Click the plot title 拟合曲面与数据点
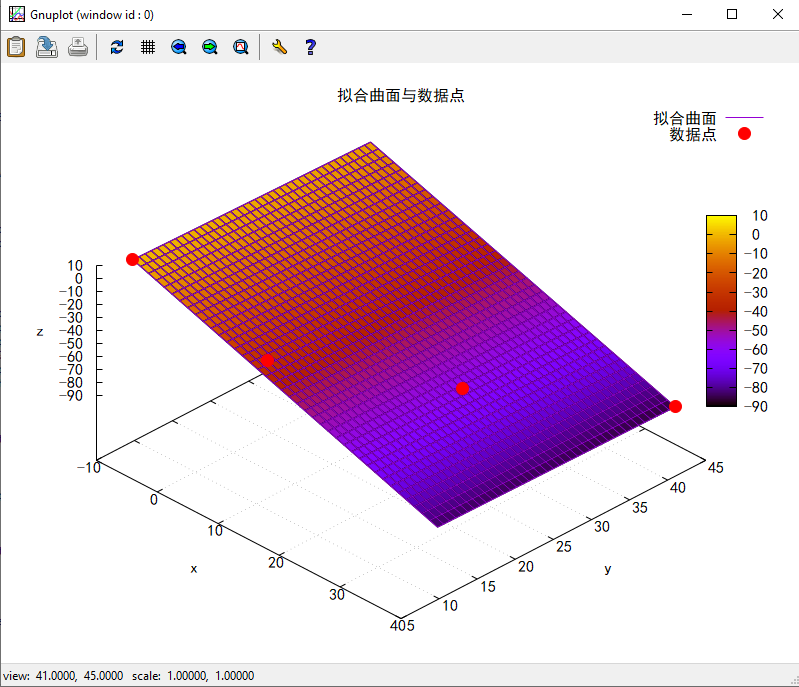This screenshot has width=799, height=687. [x=401, y=95]
